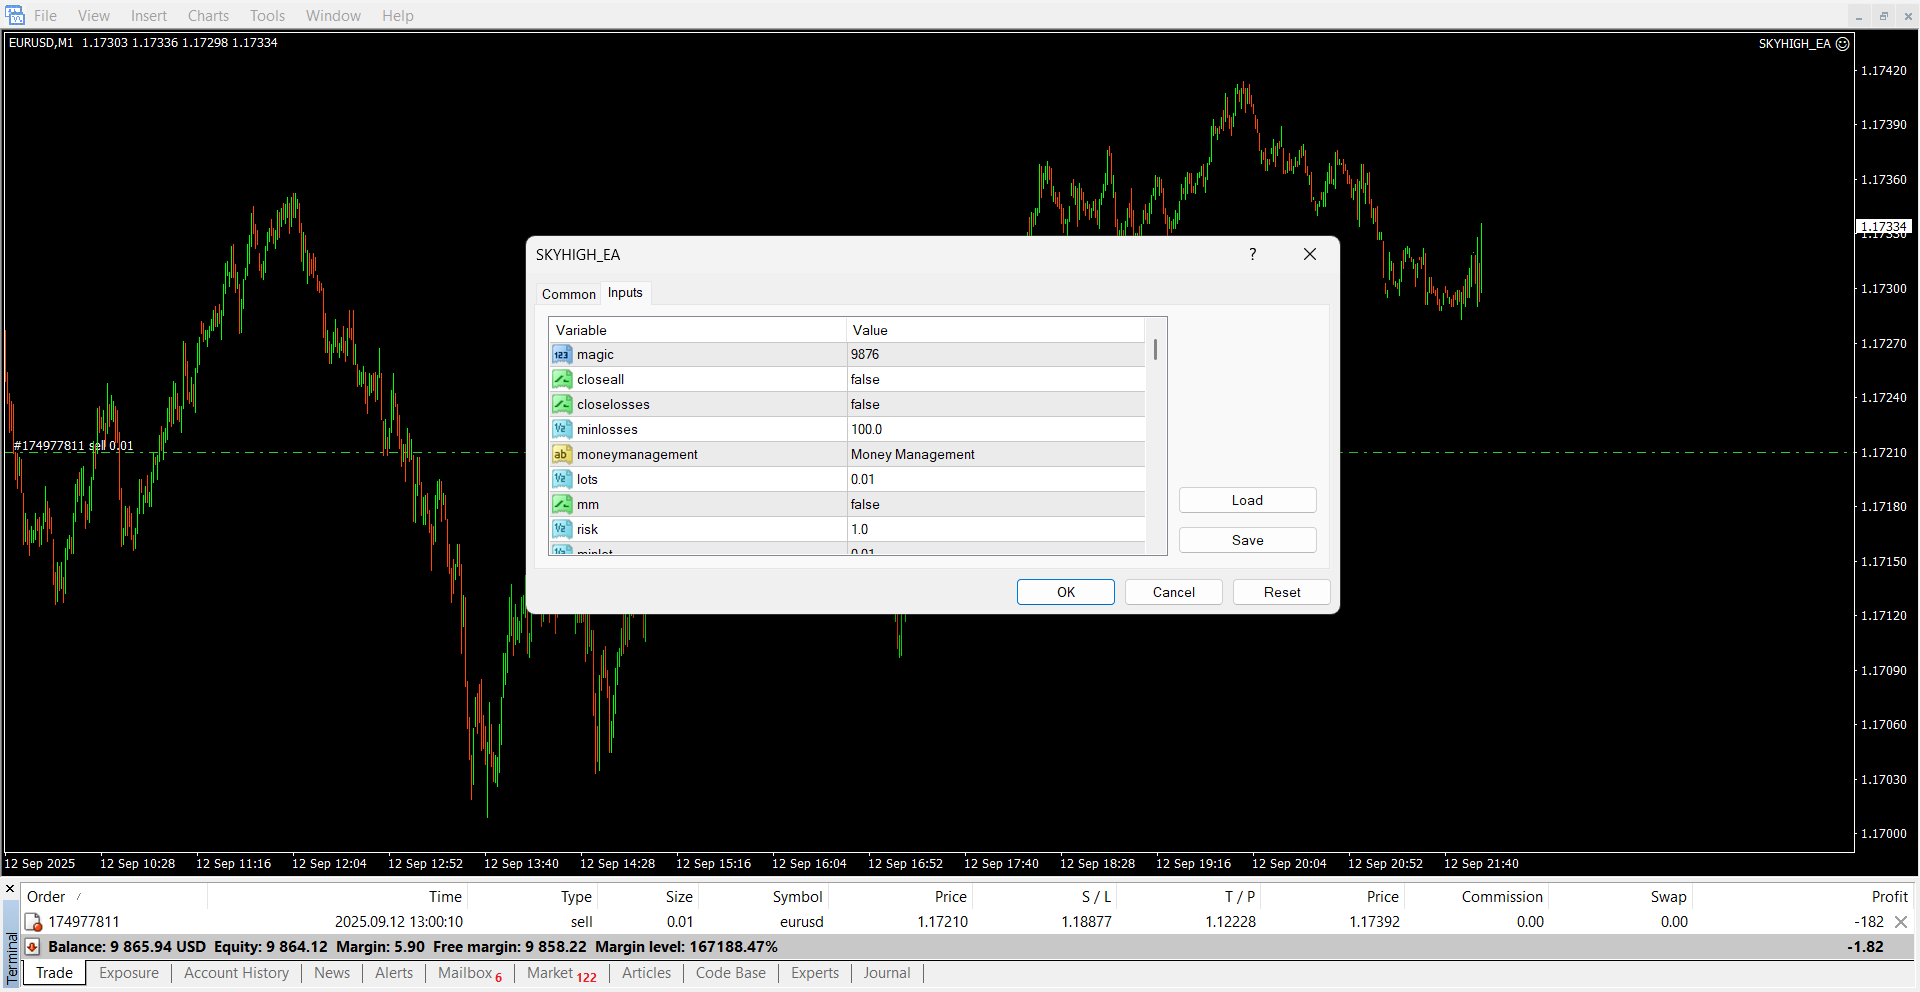This screenshot has width=1920, height=992.
Task: Switch to the Common tab
Action: (x=568, y=294)
